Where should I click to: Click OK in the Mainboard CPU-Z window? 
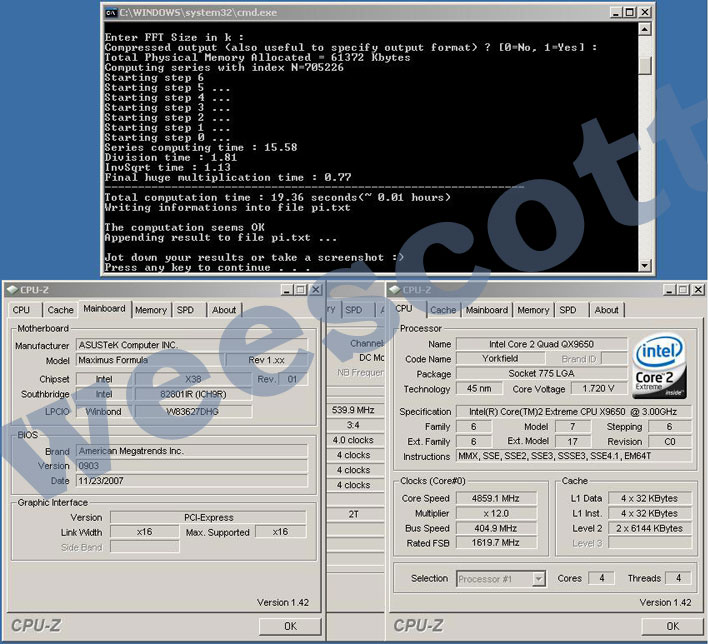coord(290,626)
